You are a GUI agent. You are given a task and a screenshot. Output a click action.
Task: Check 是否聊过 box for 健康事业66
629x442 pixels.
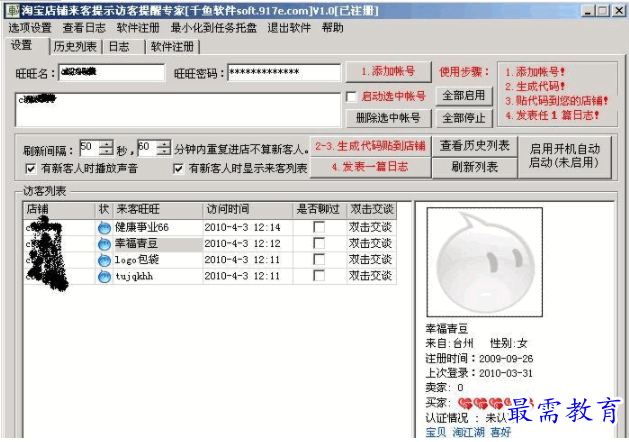(x=319, y=227)
